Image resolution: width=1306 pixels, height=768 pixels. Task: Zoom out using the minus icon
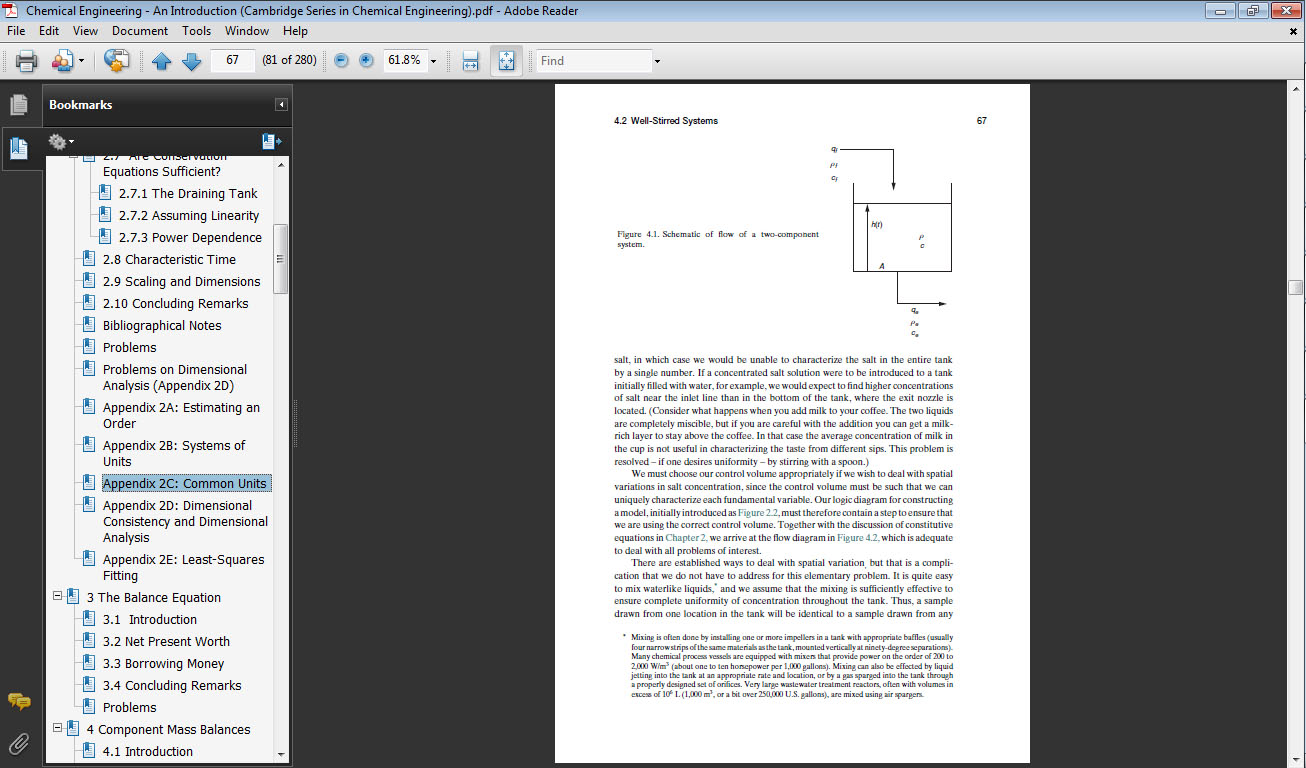[341, 60]
